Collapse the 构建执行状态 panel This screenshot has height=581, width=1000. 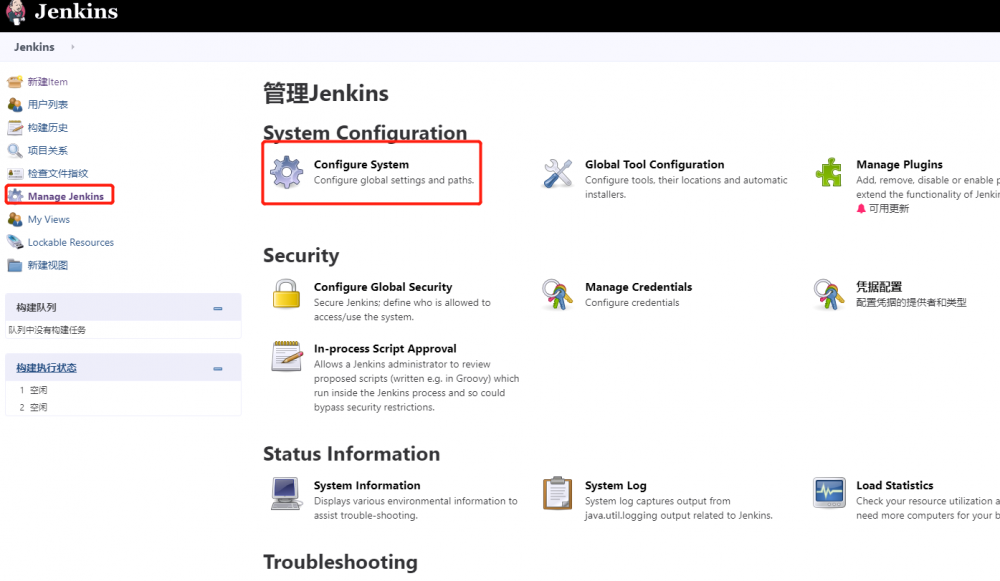[x=218, y=367]
